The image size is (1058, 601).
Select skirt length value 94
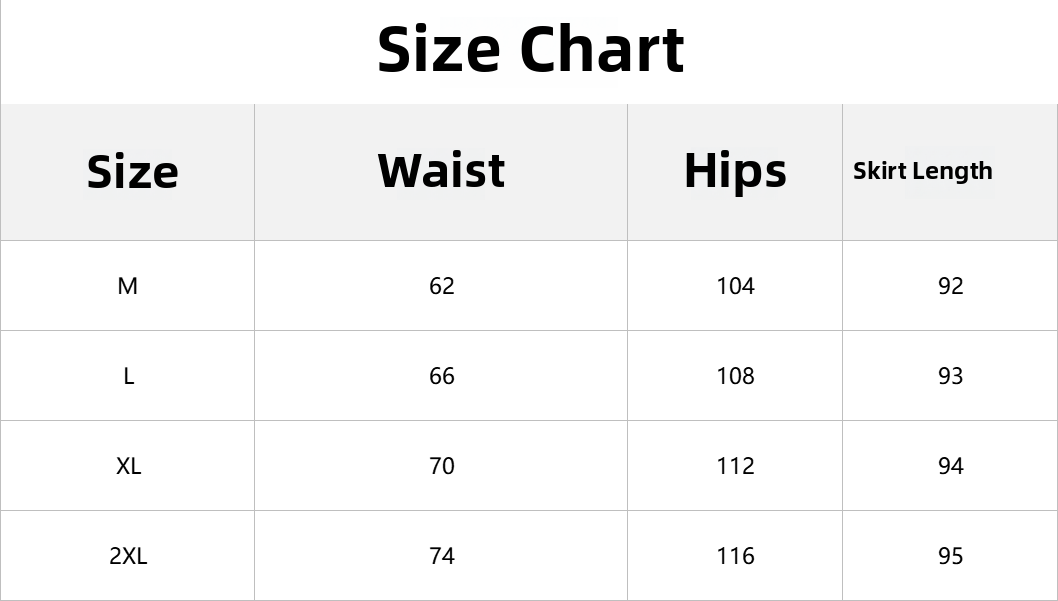[951, 466]
